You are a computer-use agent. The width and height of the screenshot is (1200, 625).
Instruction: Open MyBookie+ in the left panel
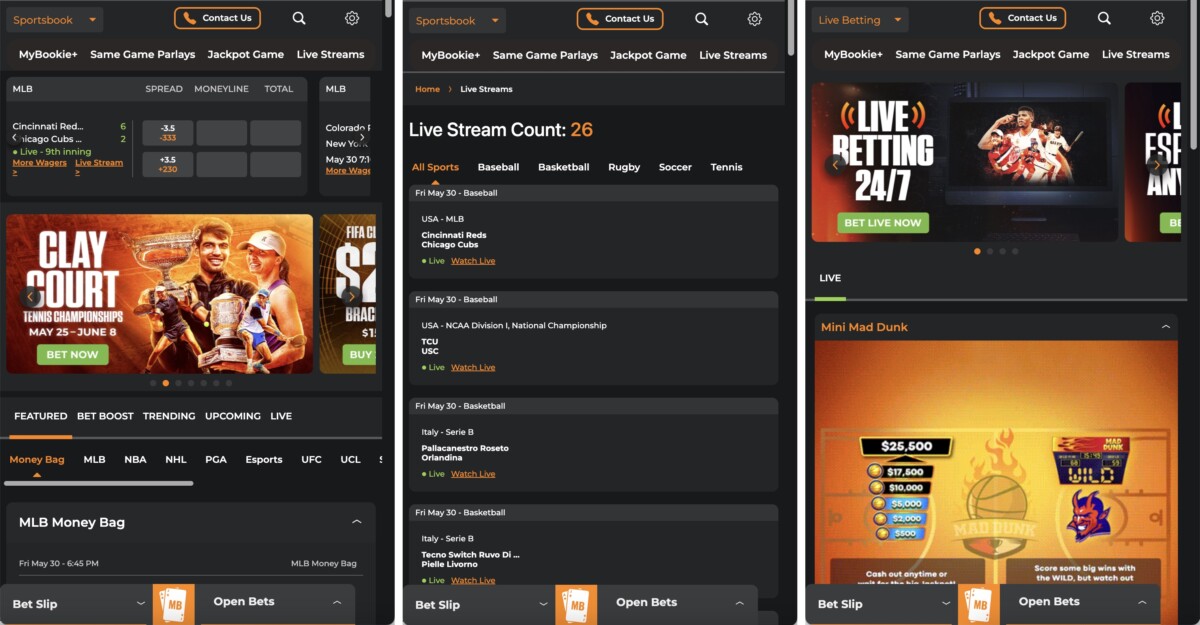coord(48,55)
